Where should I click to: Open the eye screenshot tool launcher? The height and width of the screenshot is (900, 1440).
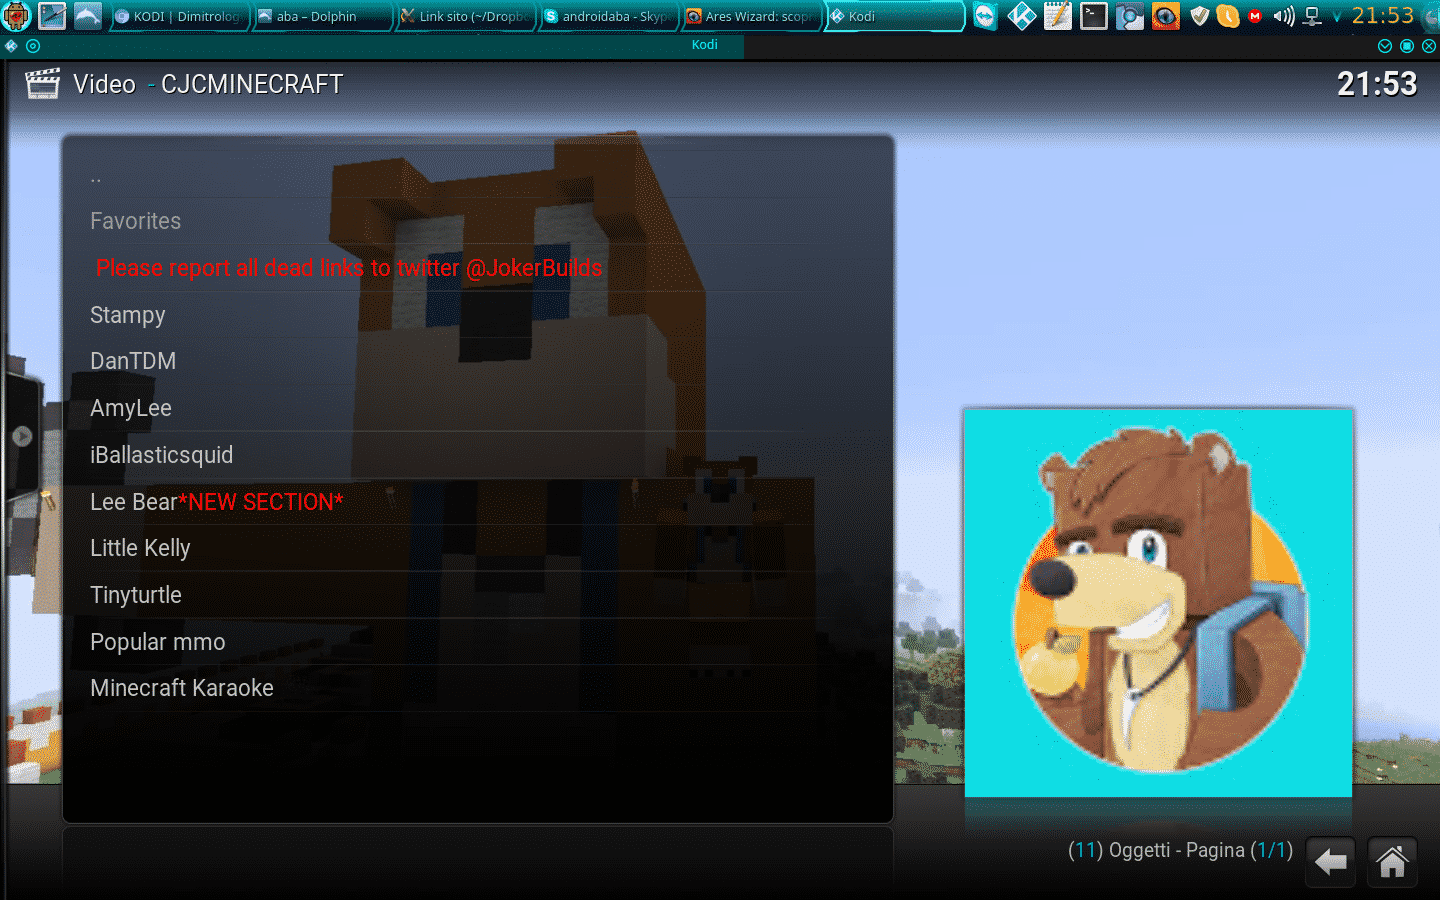[1166, 16]
